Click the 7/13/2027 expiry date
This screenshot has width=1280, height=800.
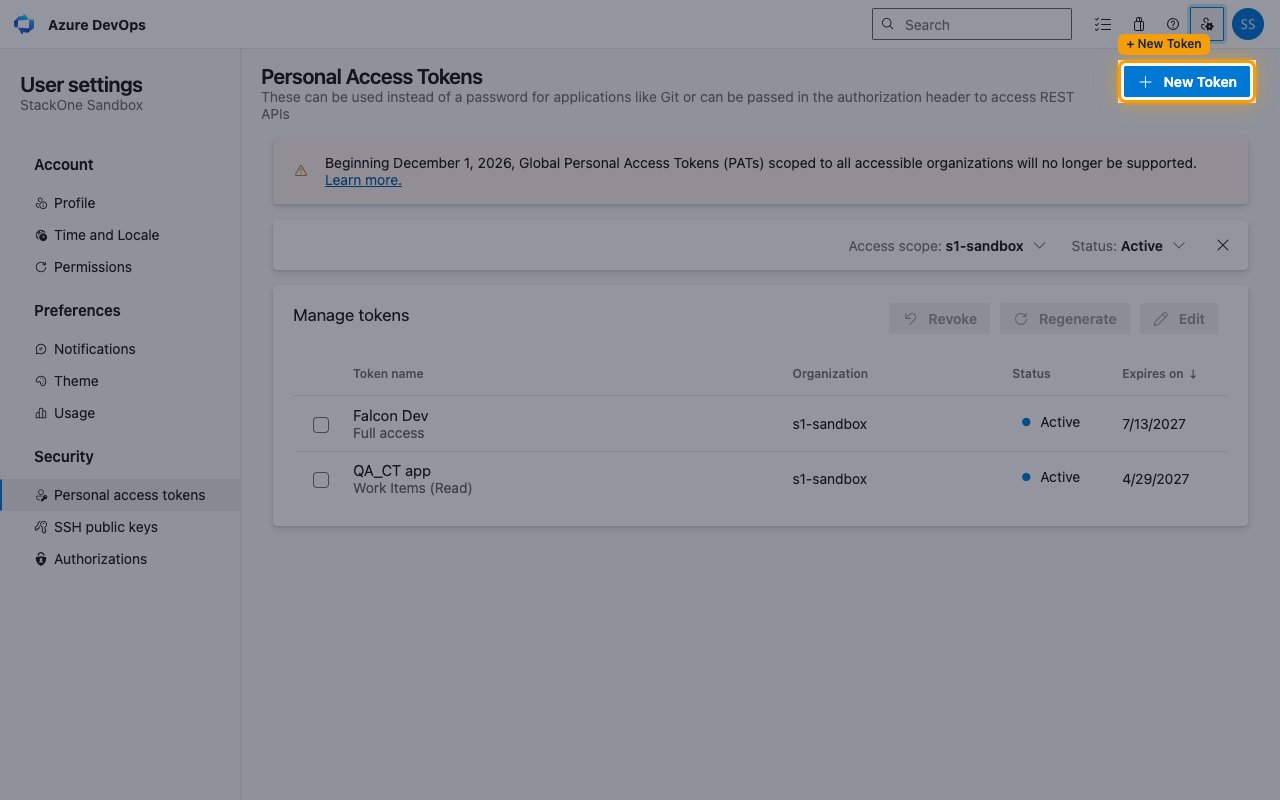tap(1154, 424)
